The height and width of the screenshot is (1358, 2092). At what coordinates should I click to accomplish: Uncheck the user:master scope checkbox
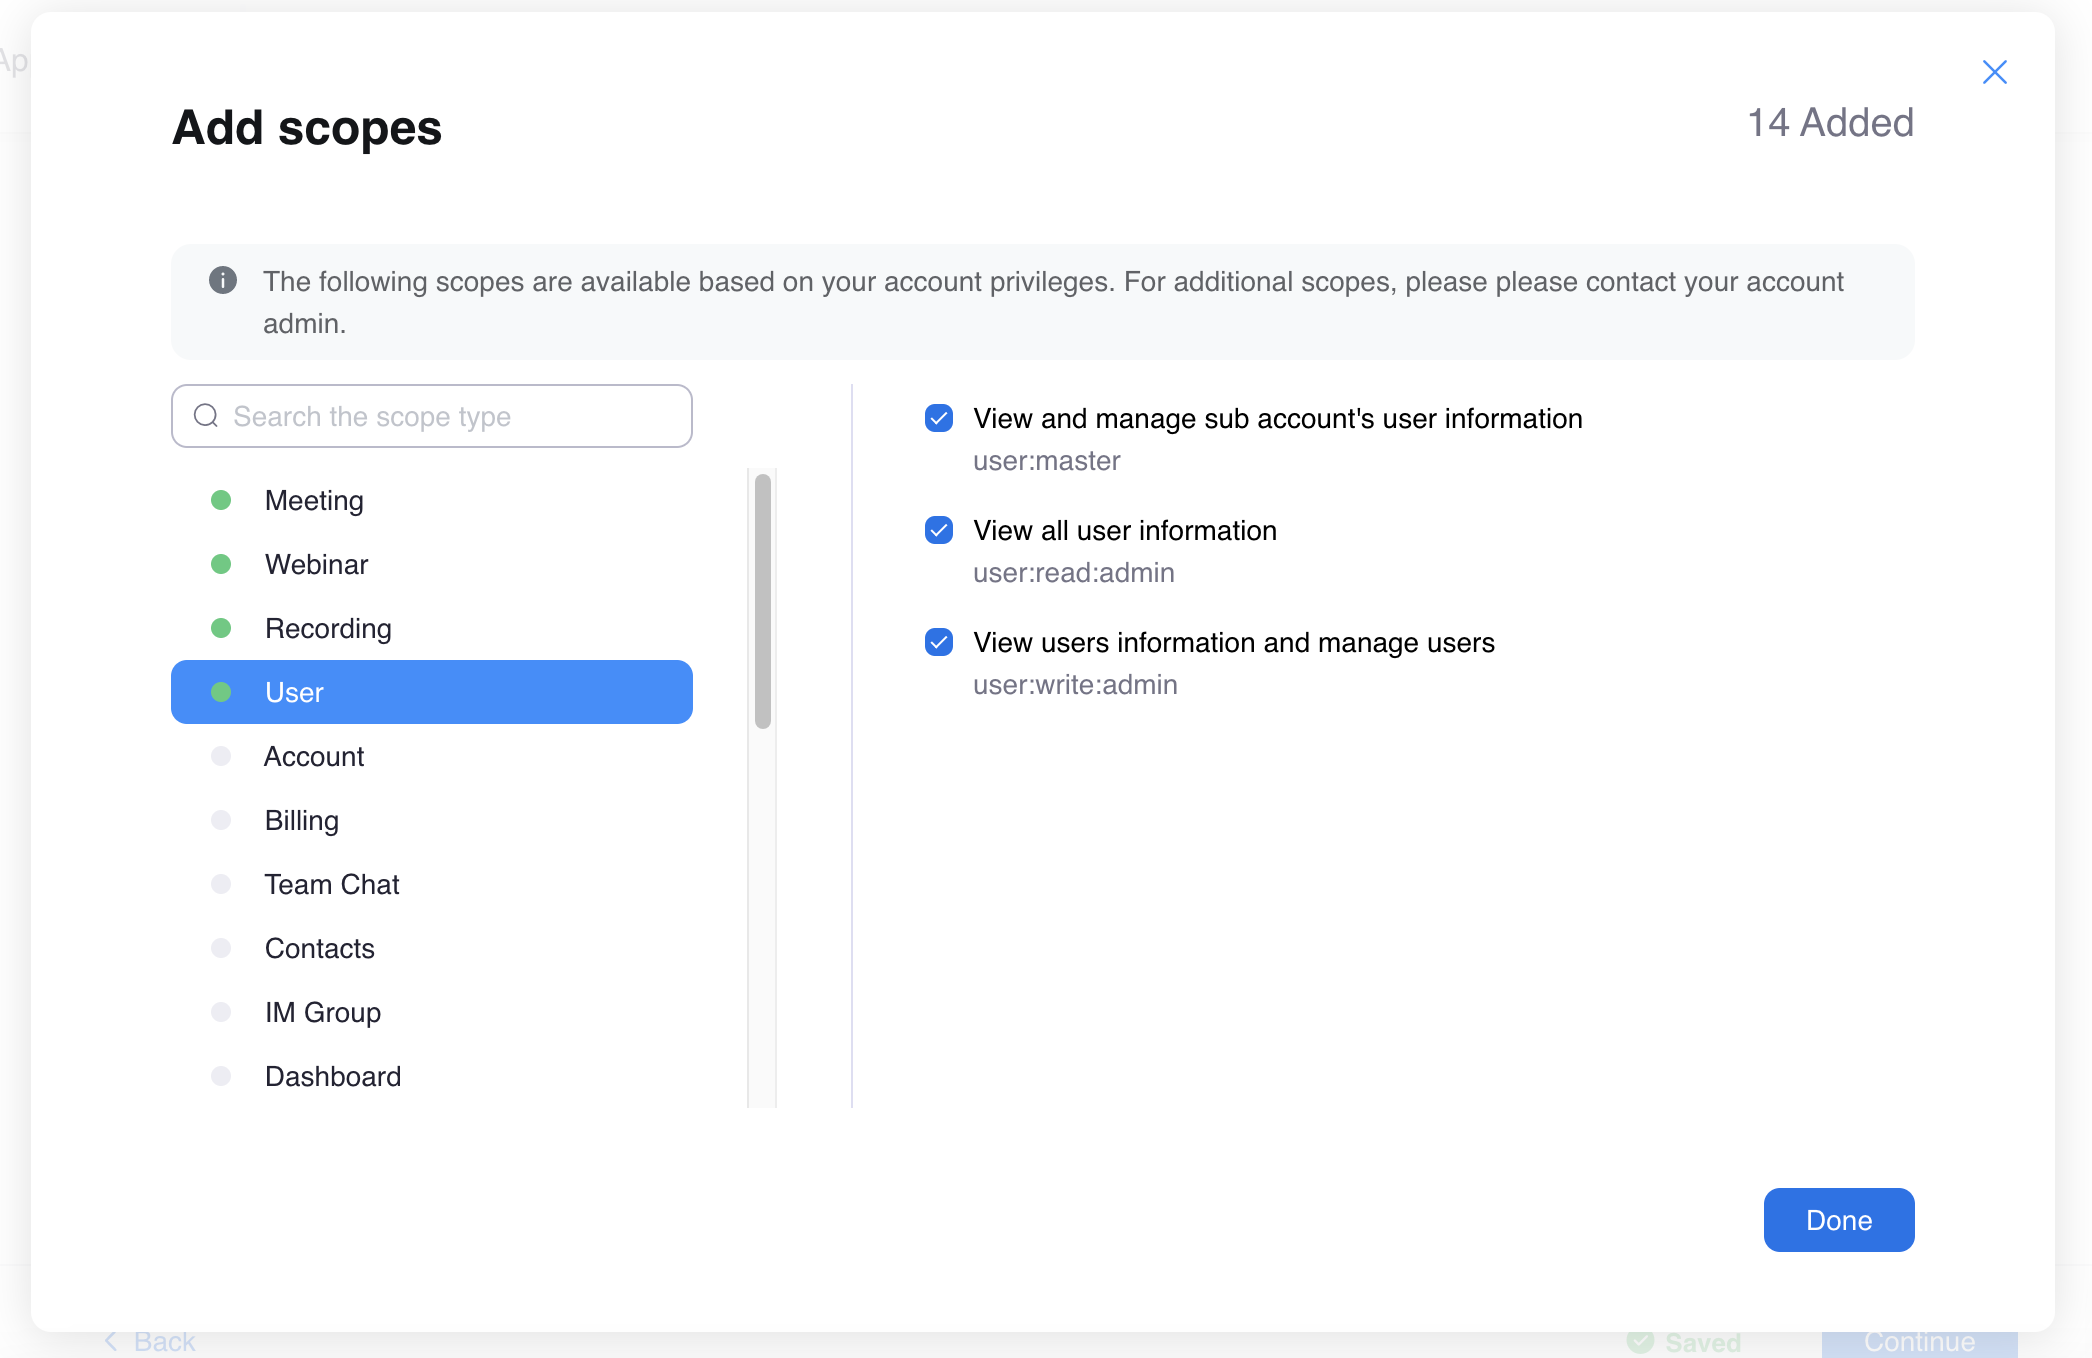tap(939, 418)
